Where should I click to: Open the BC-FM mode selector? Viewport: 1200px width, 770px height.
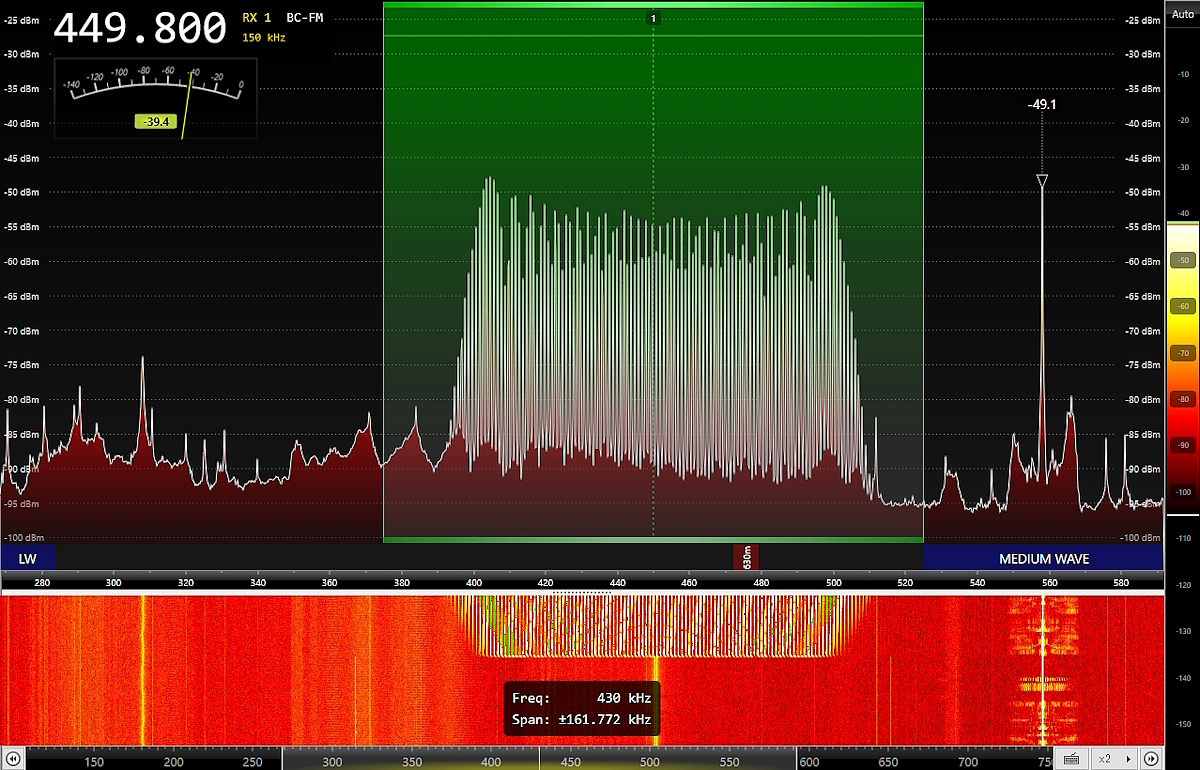tap(305, 18)
